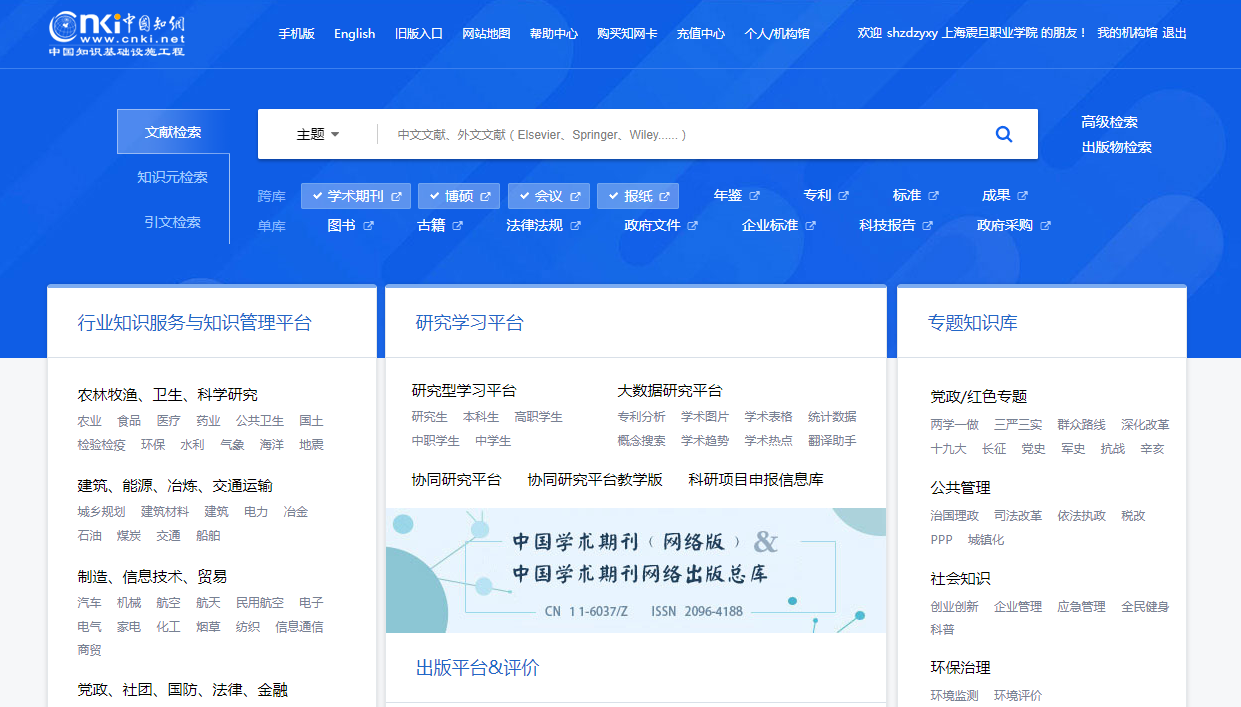Click 公共卫生 industry link

click(260, 421)
